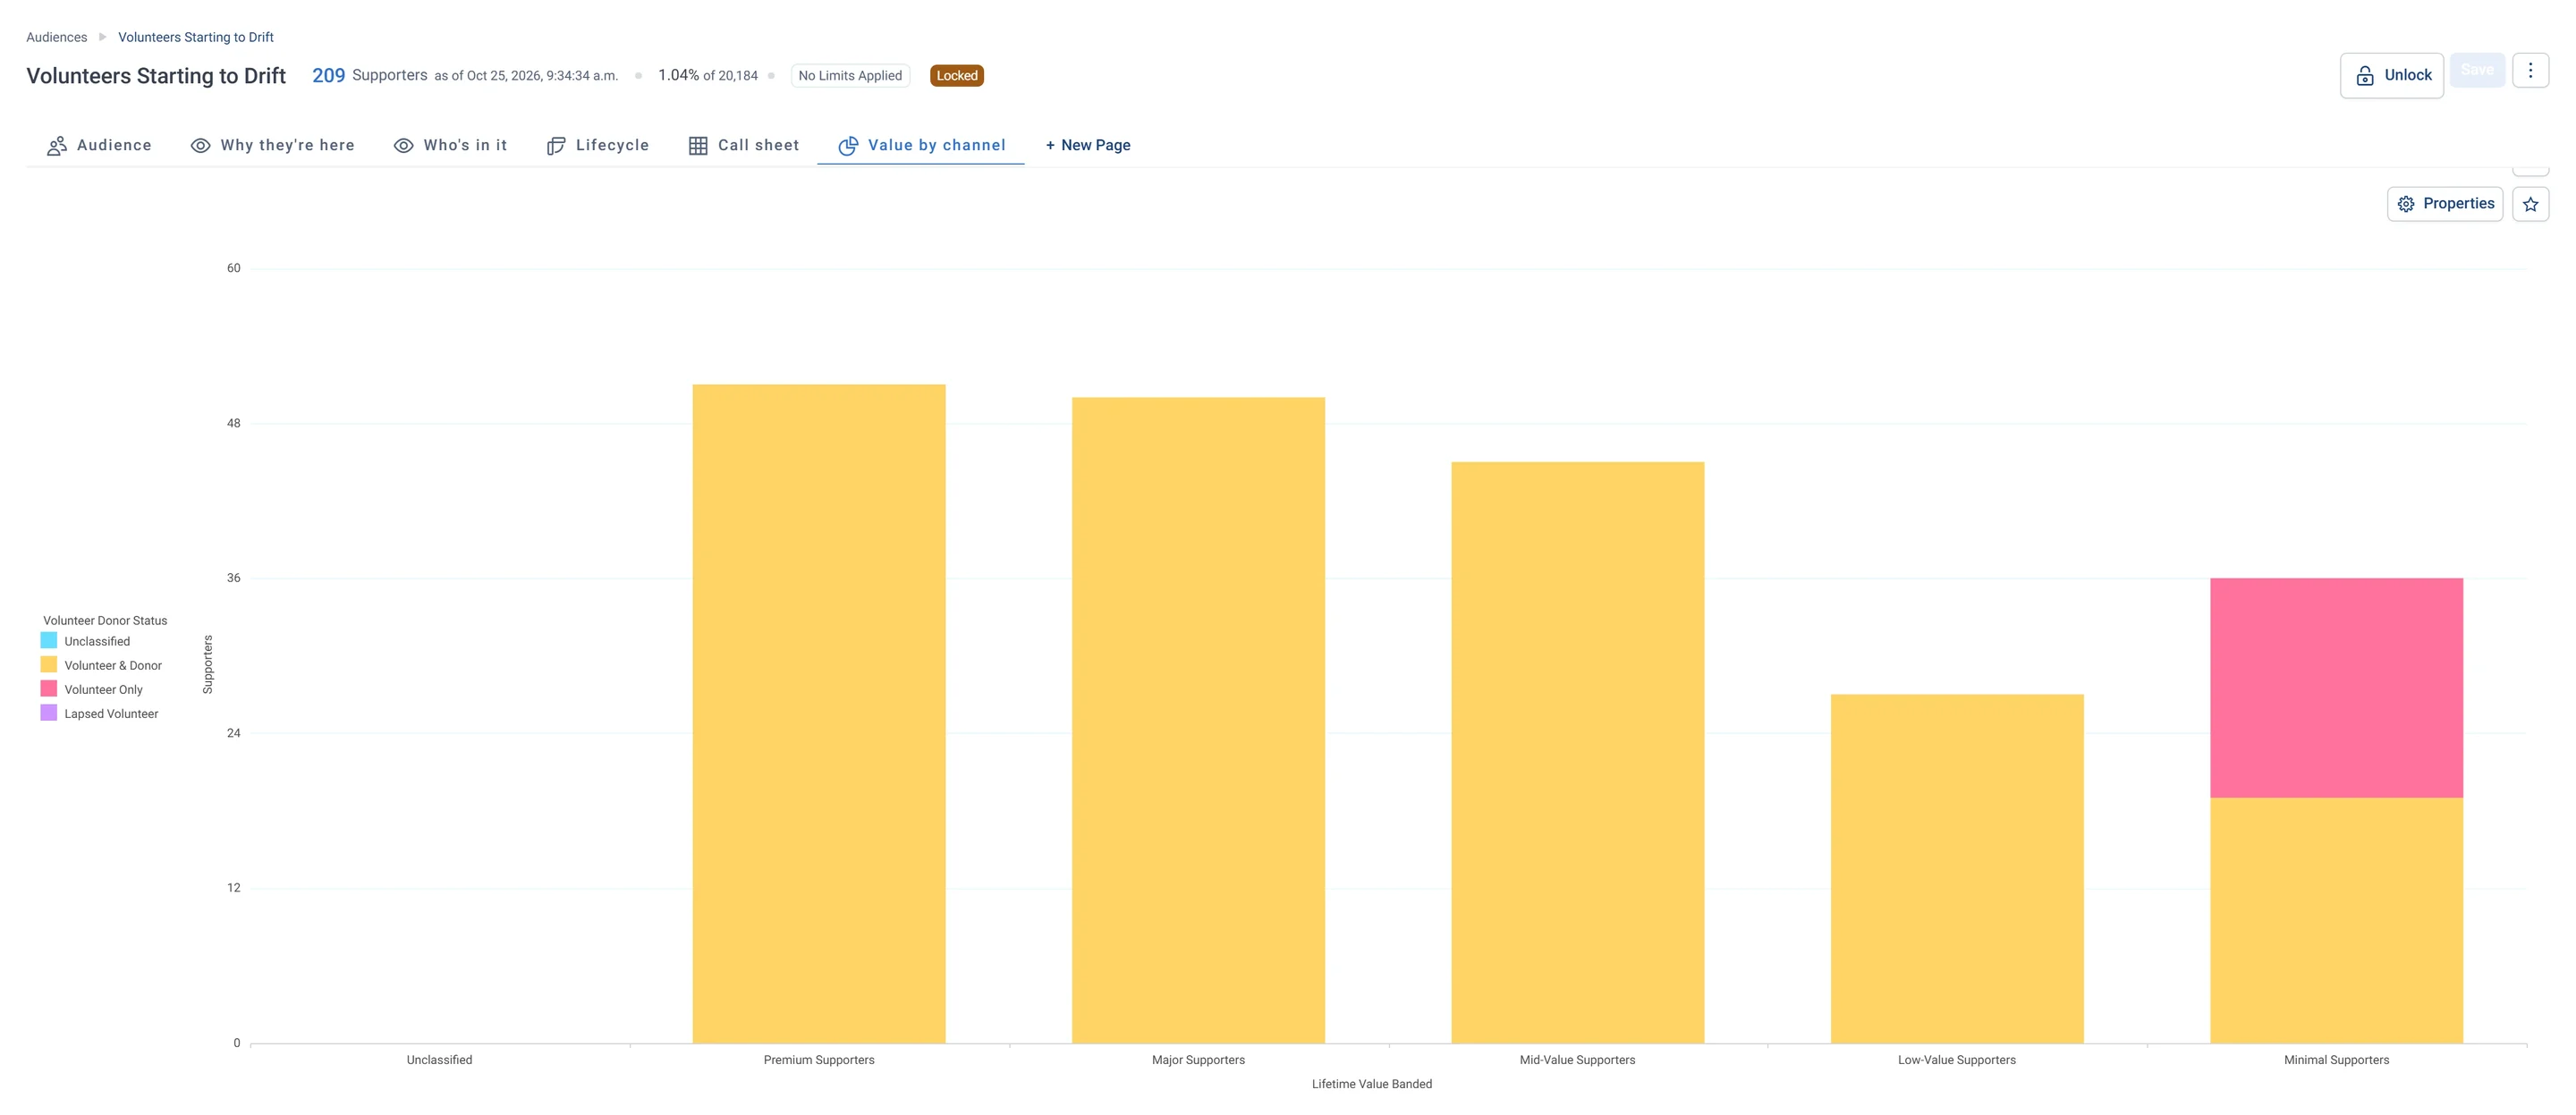Click the Unclassified x-axis label
The width and height of the screenshot is (2576, 1115).
(439, 1060)
